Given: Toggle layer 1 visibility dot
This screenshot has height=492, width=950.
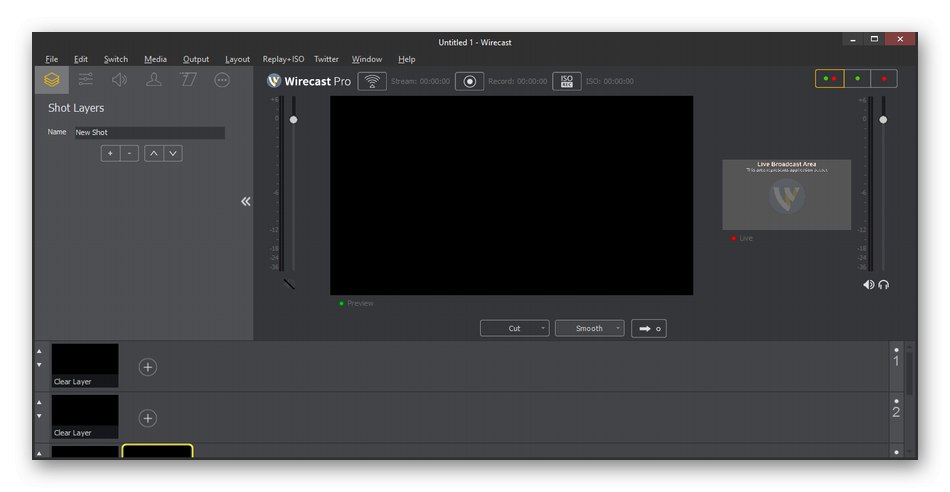Looking at the screenshot, I should point(896,350).
